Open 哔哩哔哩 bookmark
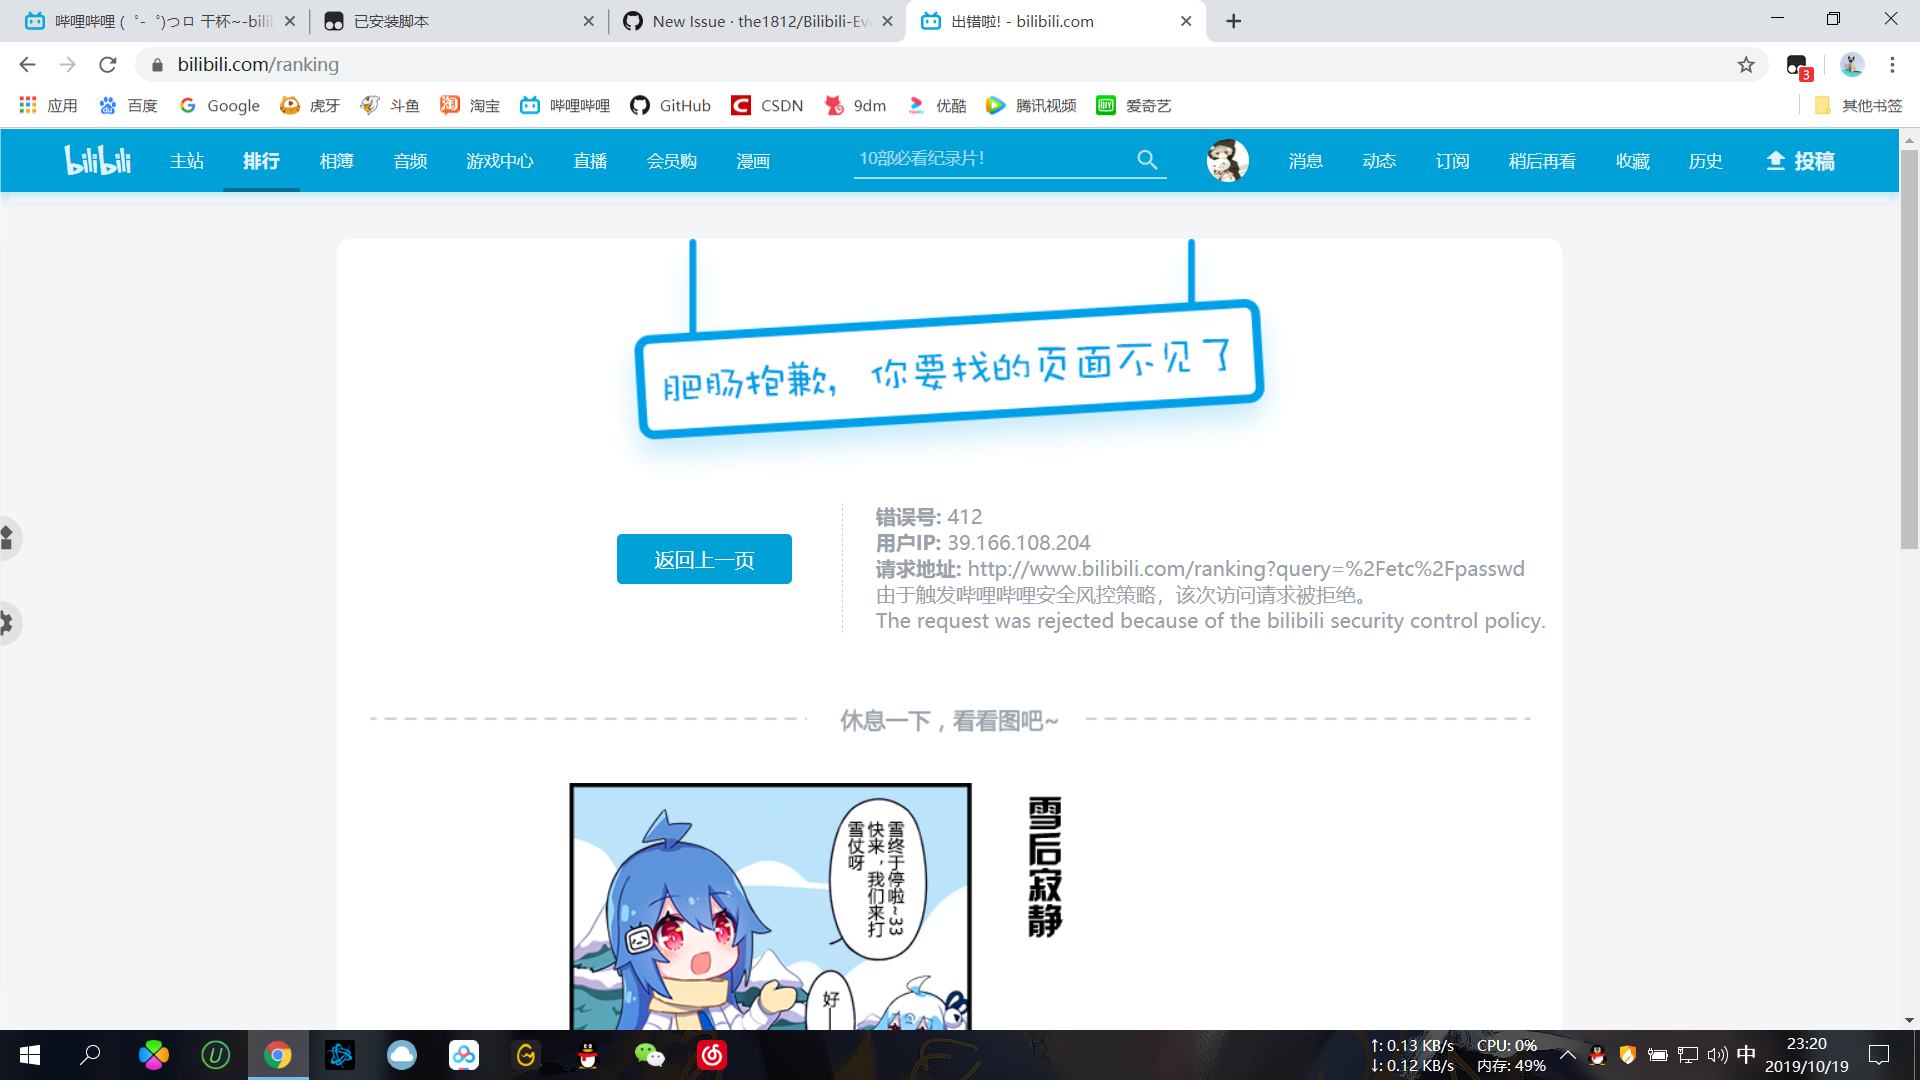Screen dimensions: 1920x1080 click(x=565, y=105)
